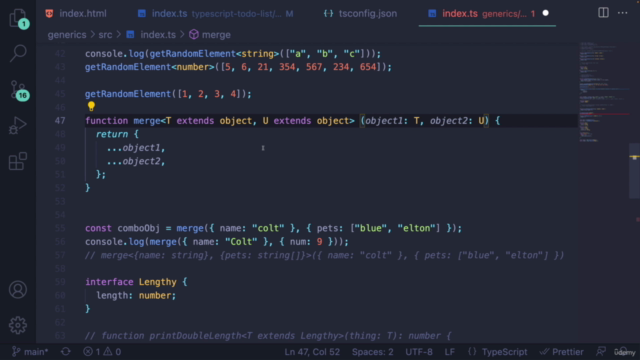This screenshot has height=360, width=640.
Task: Click console.log on line 56
Action: coord(114,242)
